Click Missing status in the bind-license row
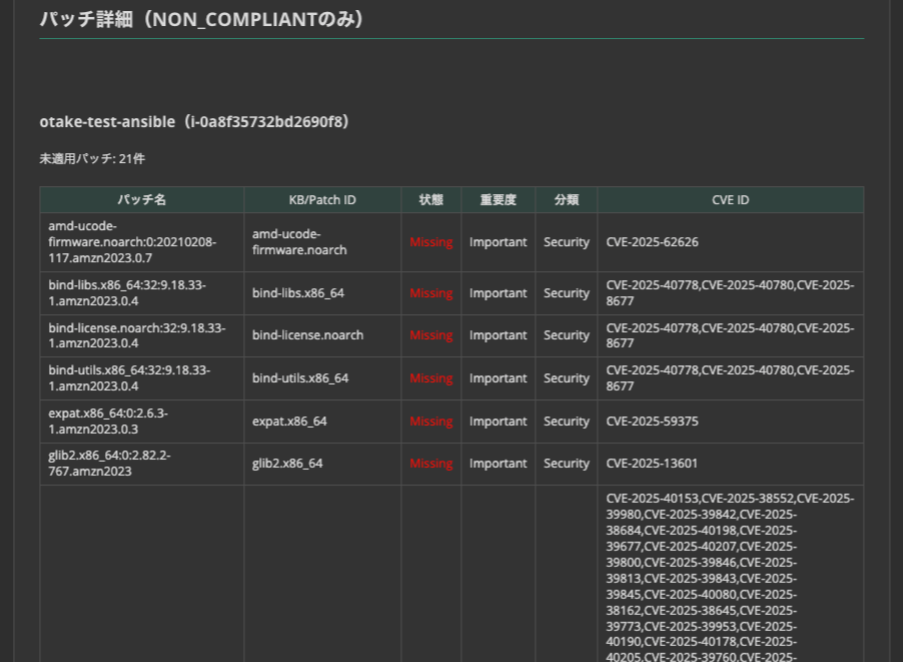 (431, 336)
